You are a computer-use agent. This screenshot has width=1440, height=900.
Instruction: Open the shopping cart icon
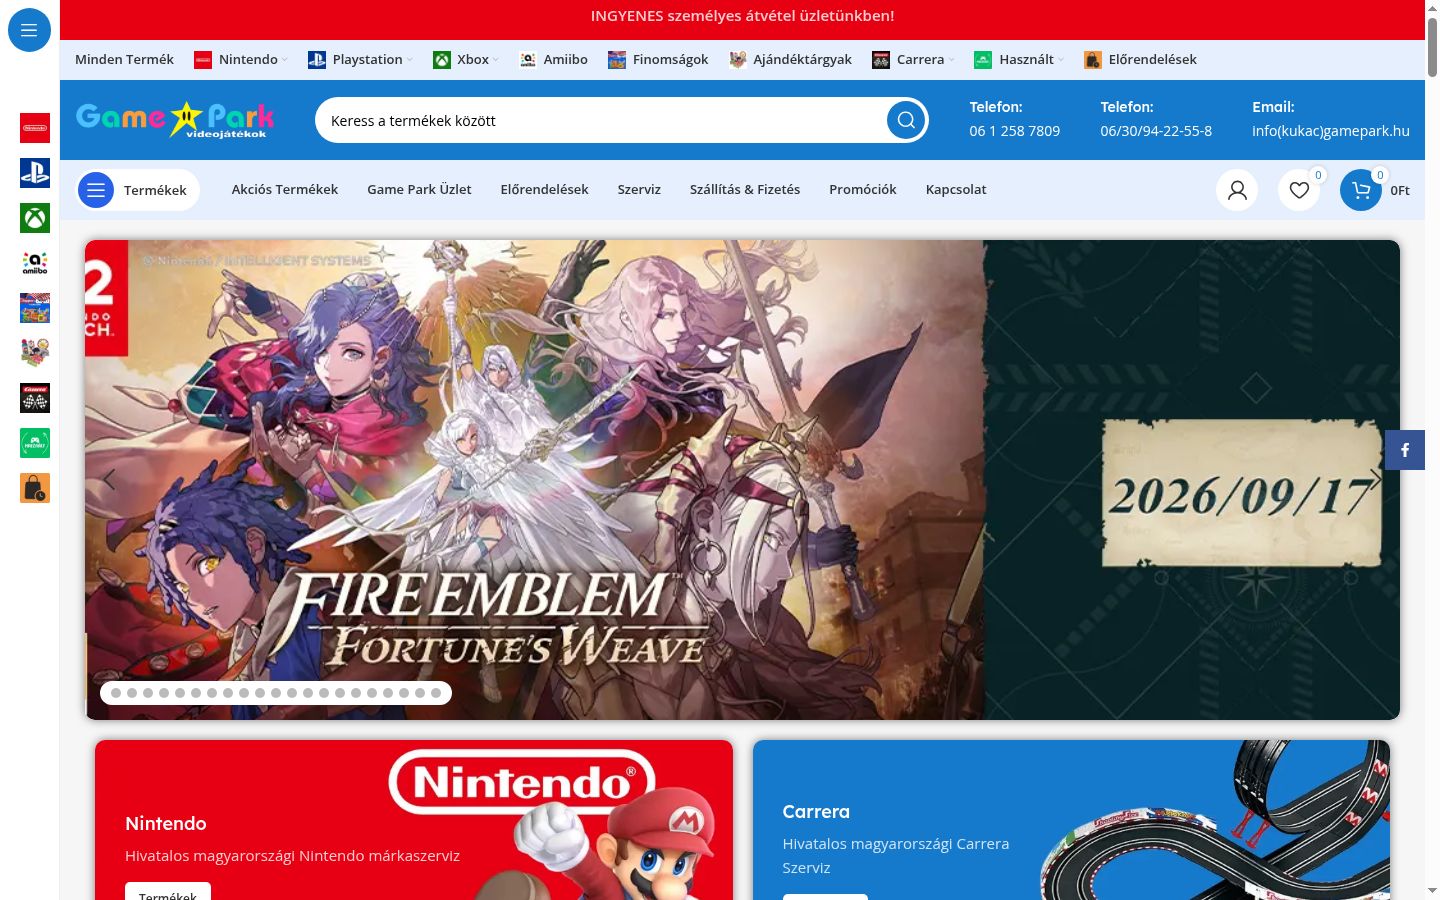(x=1361, y=190)
